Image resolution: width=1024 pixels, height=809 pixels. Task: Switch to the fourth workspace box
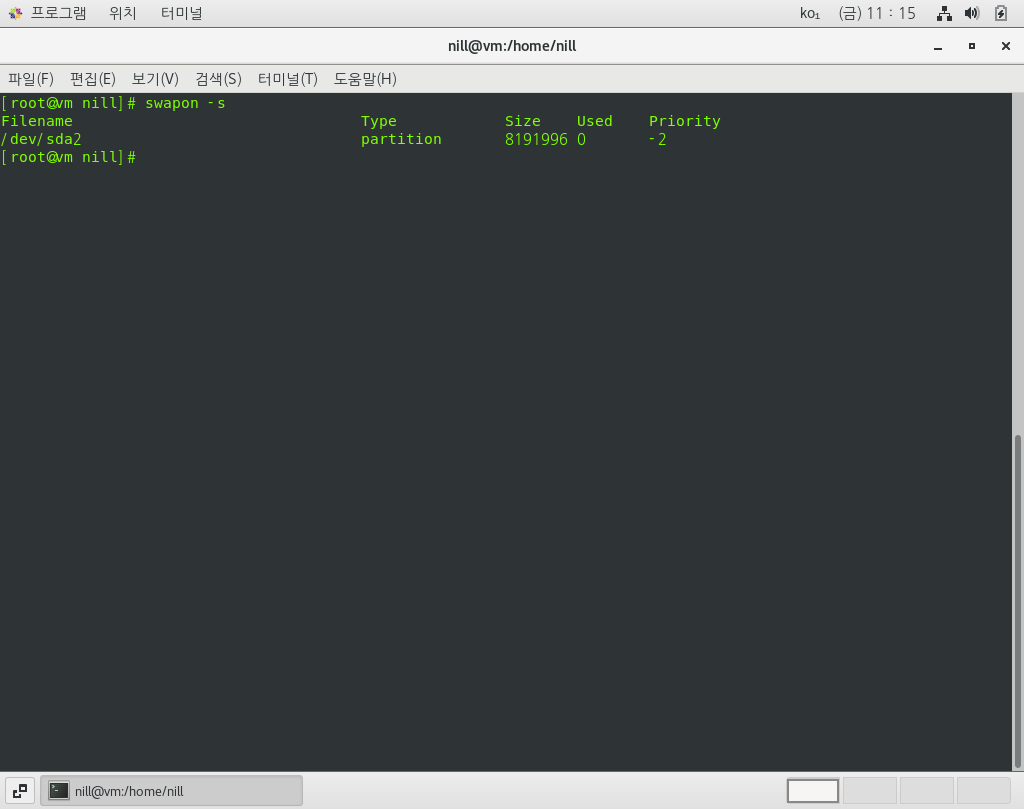pyautogui.click(x=984, y=791)
